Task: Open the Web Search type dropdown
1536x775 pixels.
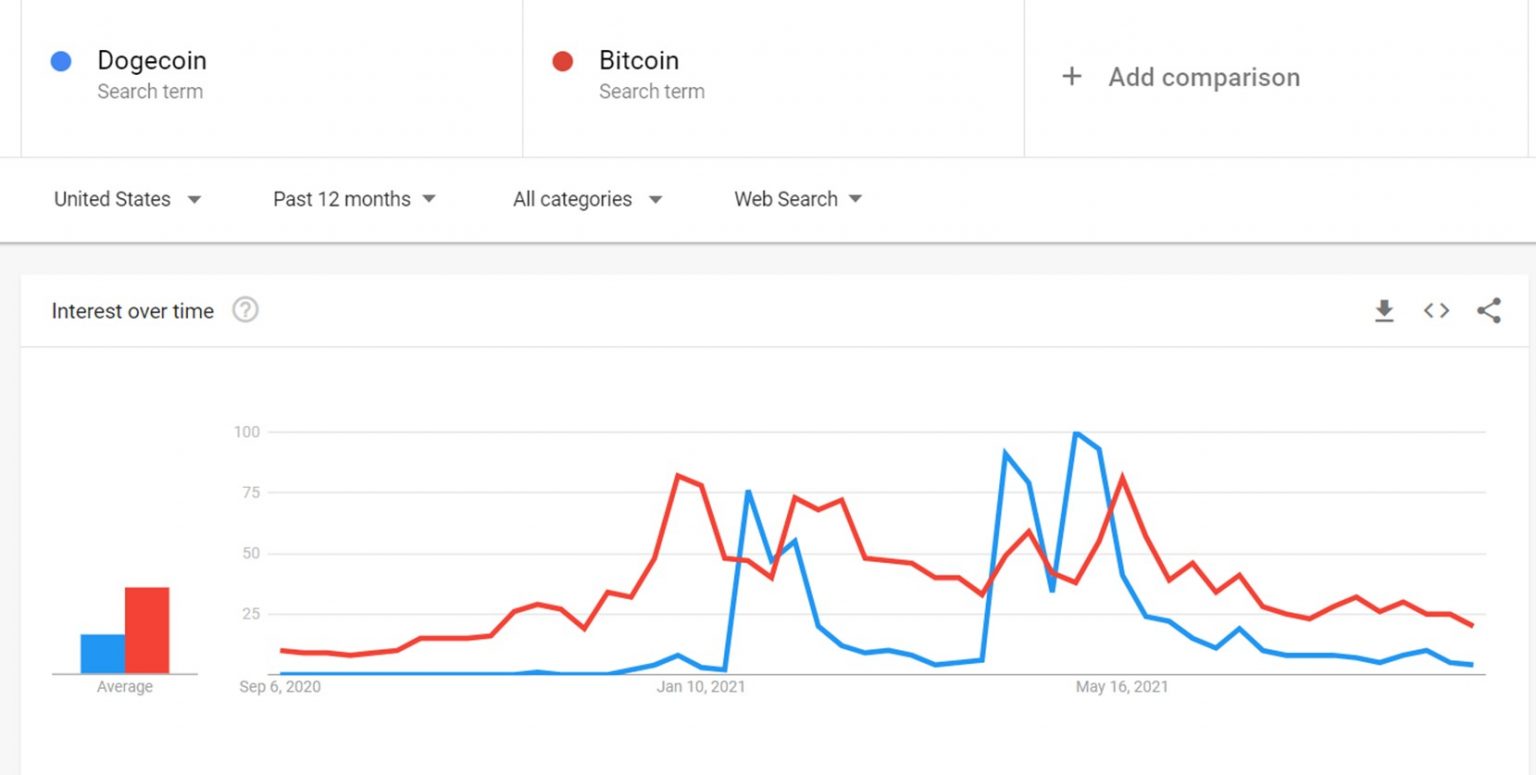Action: (x=798, y=199)
